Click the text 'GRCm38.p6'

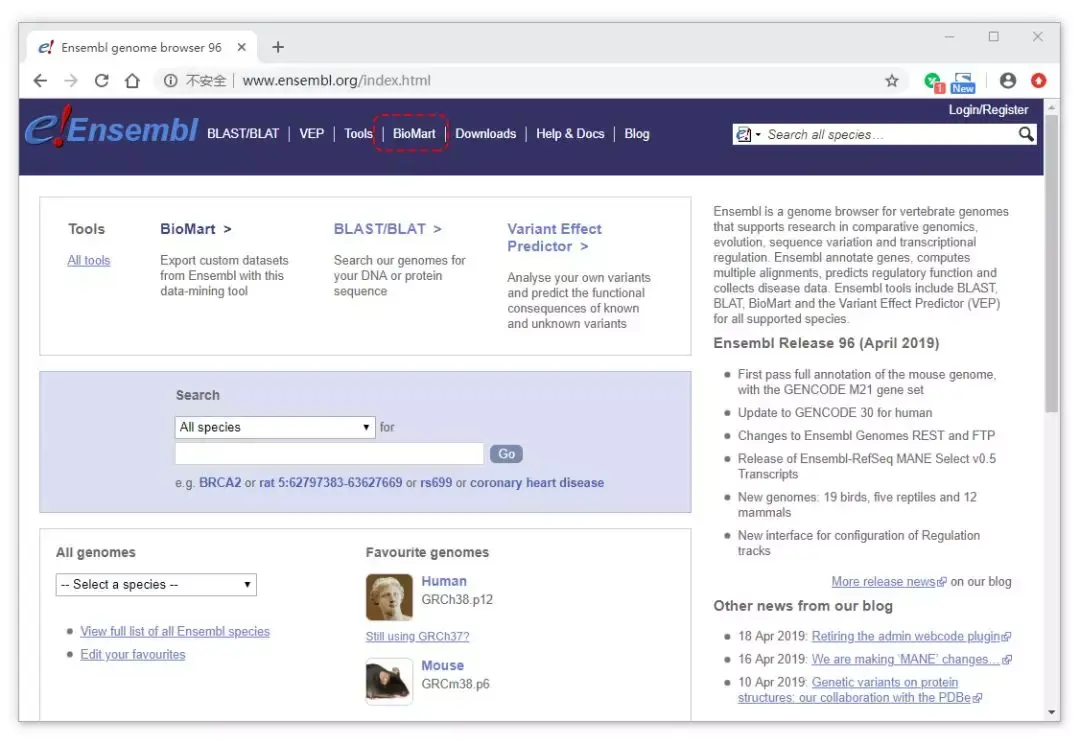(x=455, y=684)
